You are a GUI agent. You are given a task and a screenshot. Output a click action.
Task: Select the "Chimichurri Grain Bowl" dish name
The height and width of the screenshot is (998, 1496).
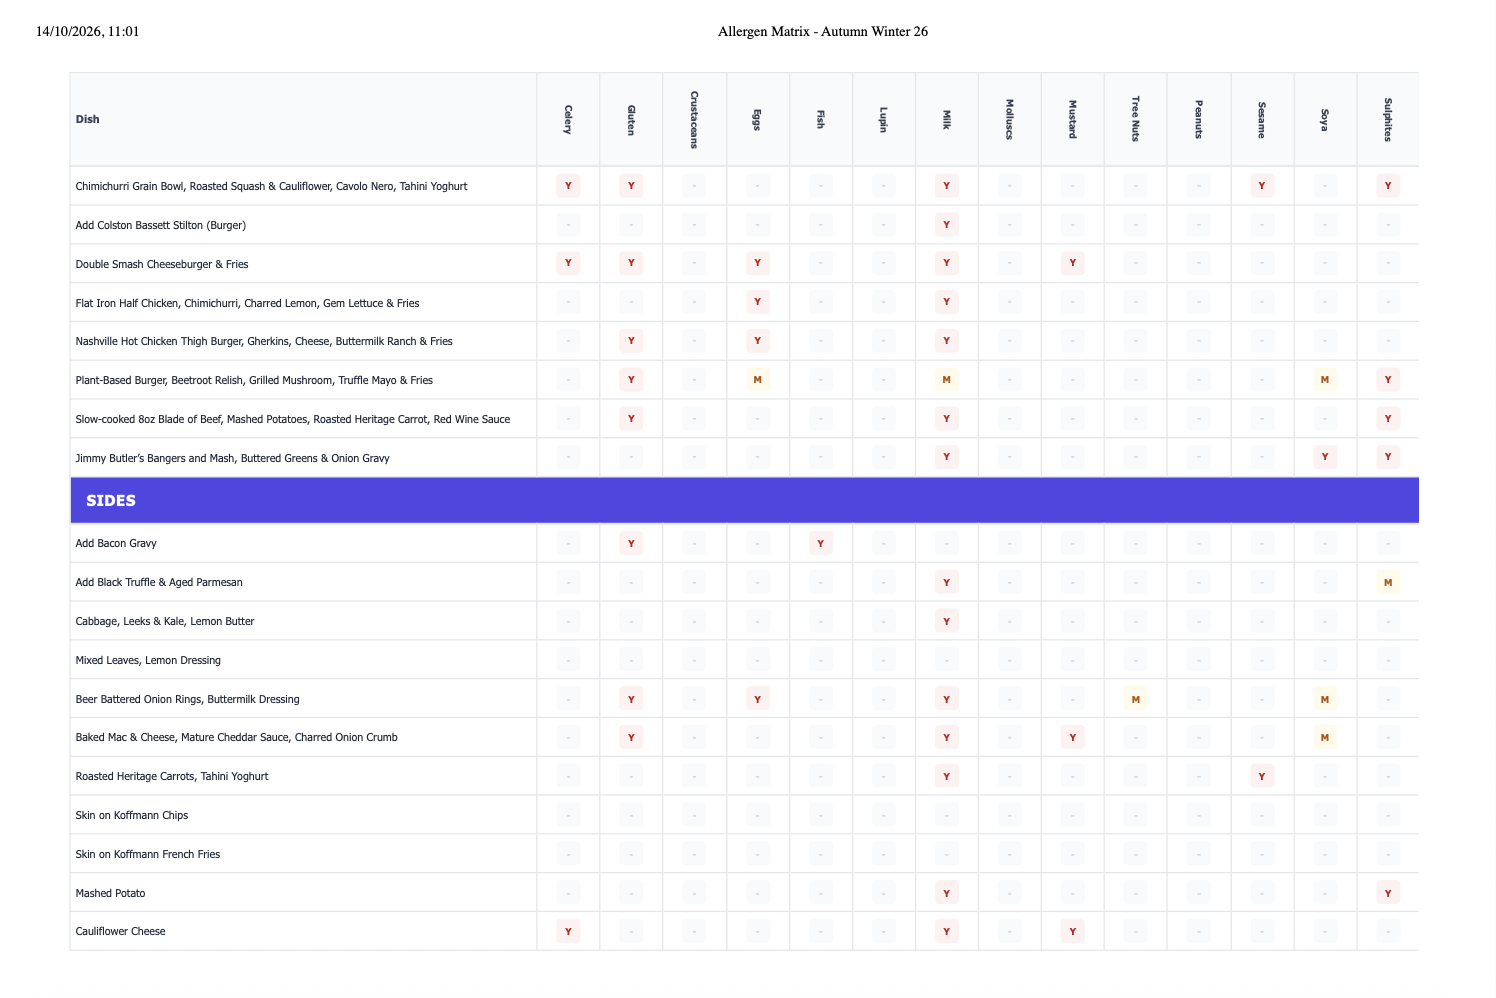click(271, 186)
